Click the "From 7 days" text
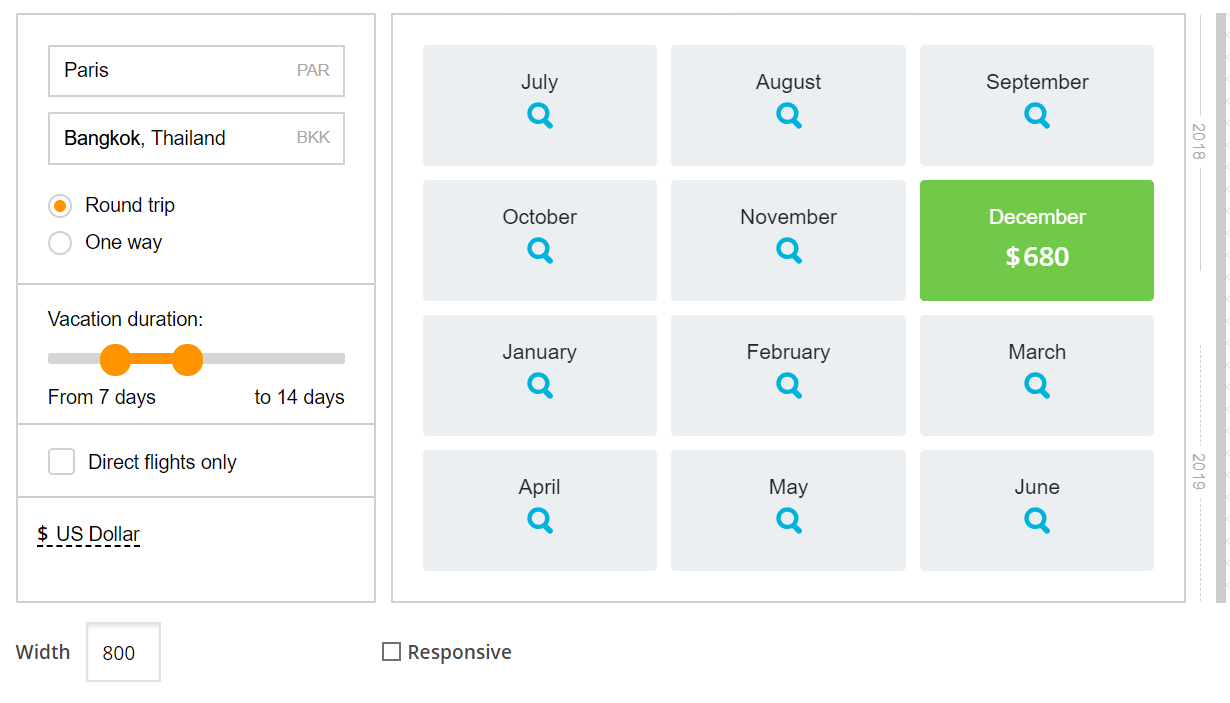Viewport: 1230px width, 703px height. (102, 397)
